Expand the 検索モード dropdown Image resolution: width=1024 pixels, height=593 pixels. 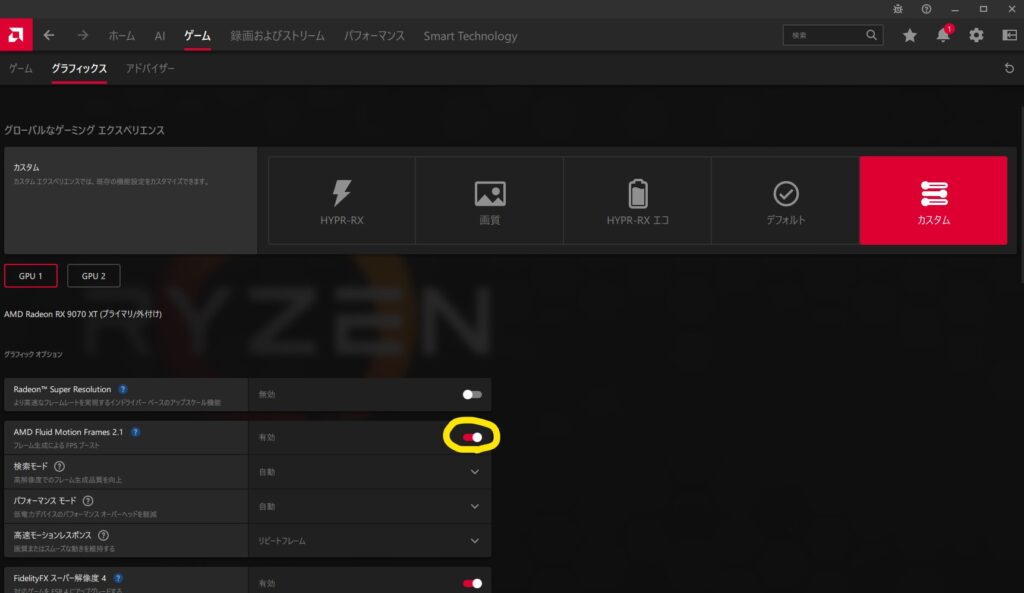(474, 472)
